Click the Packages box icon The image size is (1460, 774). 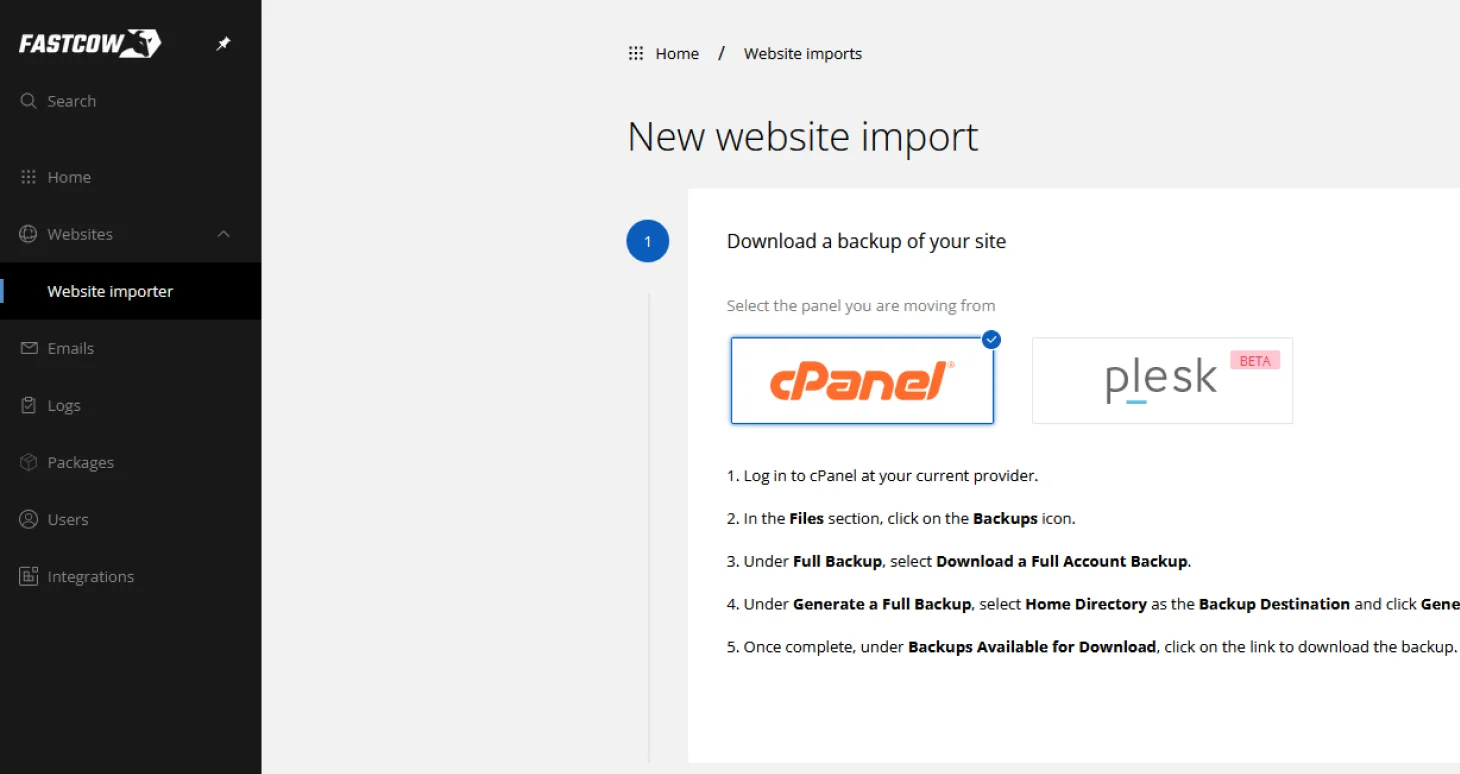tap(28, 462)
